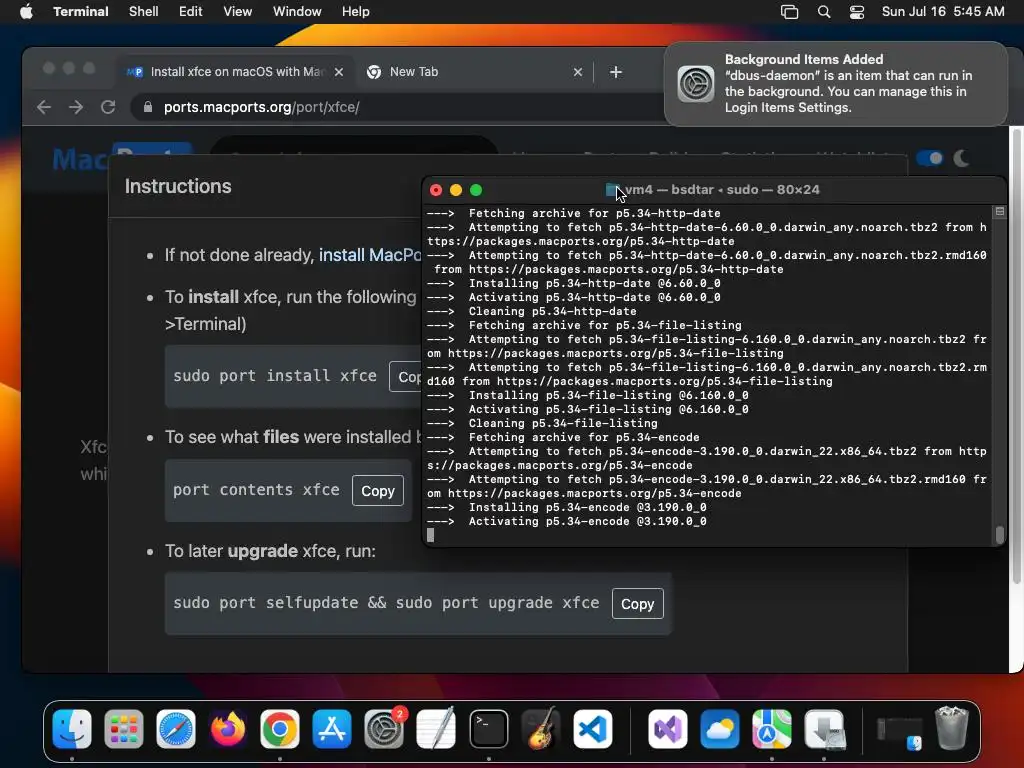Click the date and time in menu bar
Screen dimensions: 1024x768
[943, 12]
